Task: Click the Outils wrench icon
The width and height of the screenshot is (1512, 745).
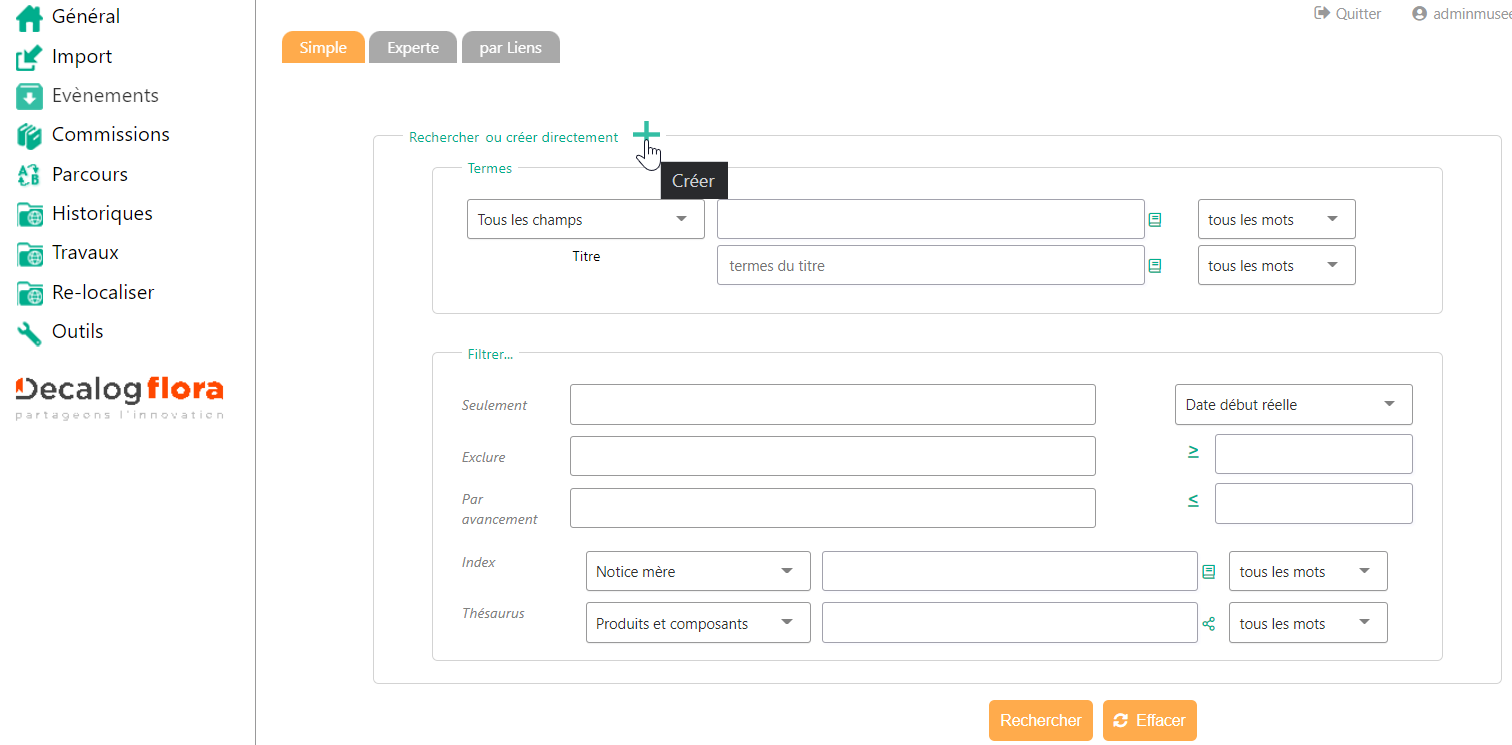Action: pos(30,333)
